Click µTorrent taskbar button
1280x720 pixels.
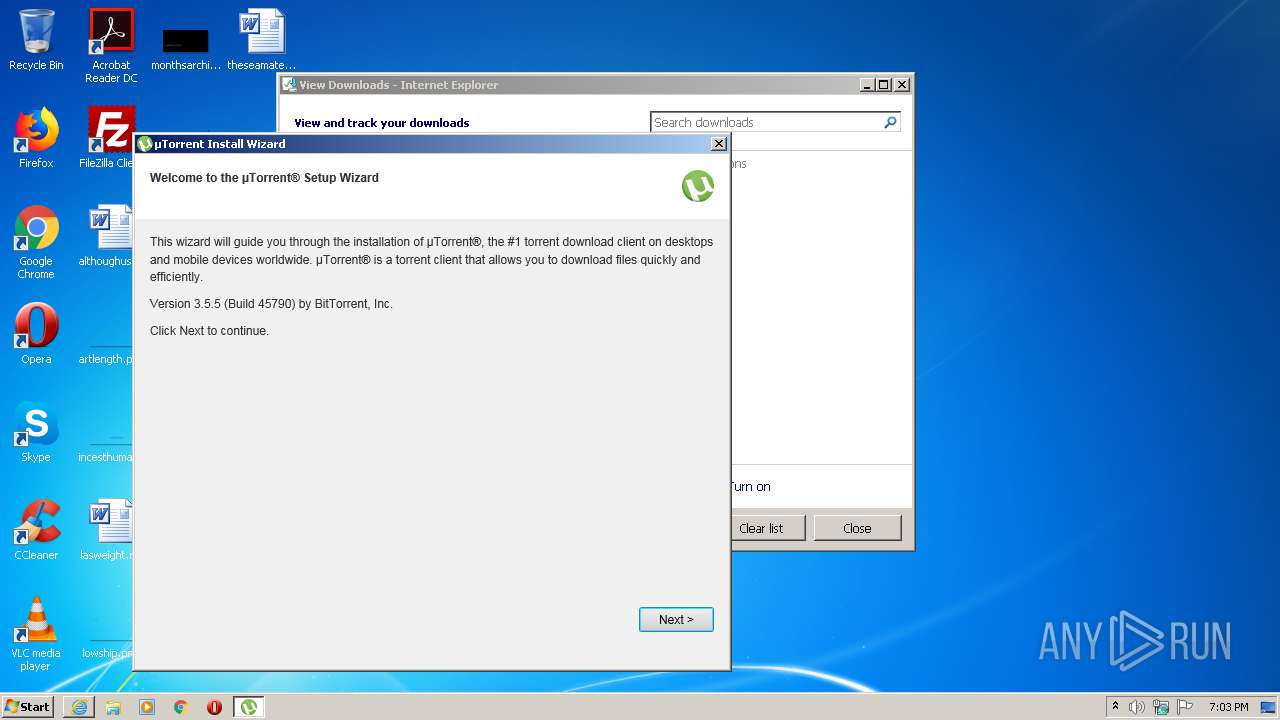248,707
